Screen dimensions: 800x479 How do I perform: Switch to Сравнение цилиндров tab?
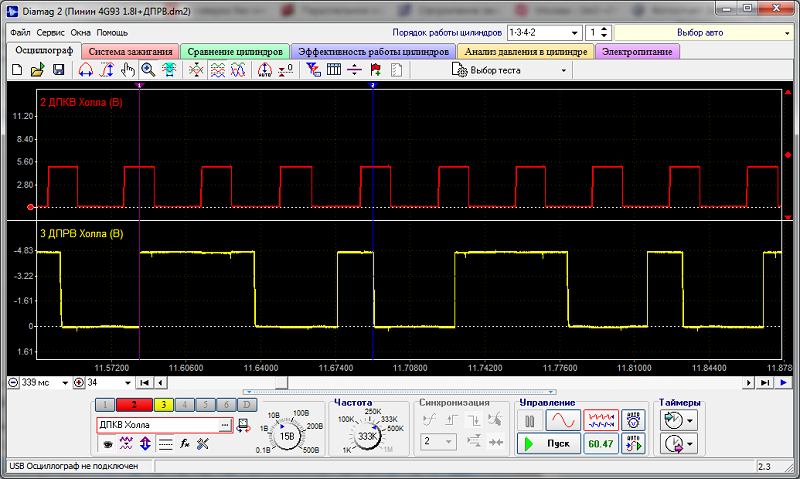[235, 52]
